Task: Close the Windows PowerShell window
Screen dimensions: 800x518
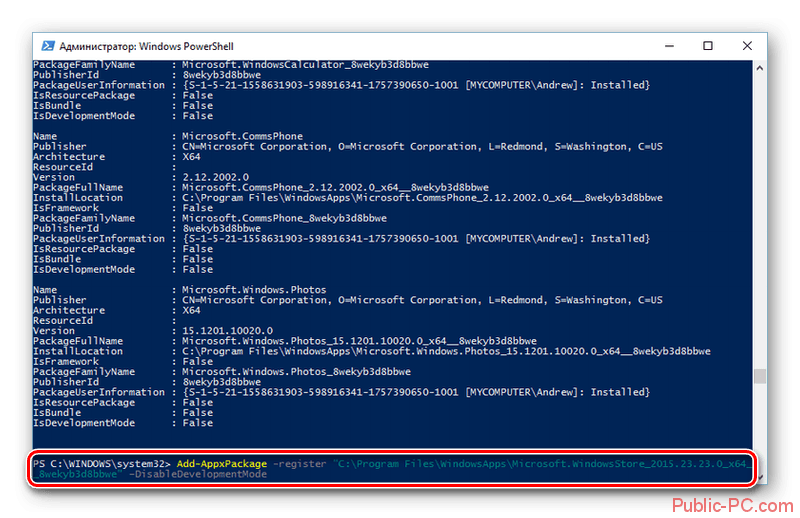Action: click(747, 46)
